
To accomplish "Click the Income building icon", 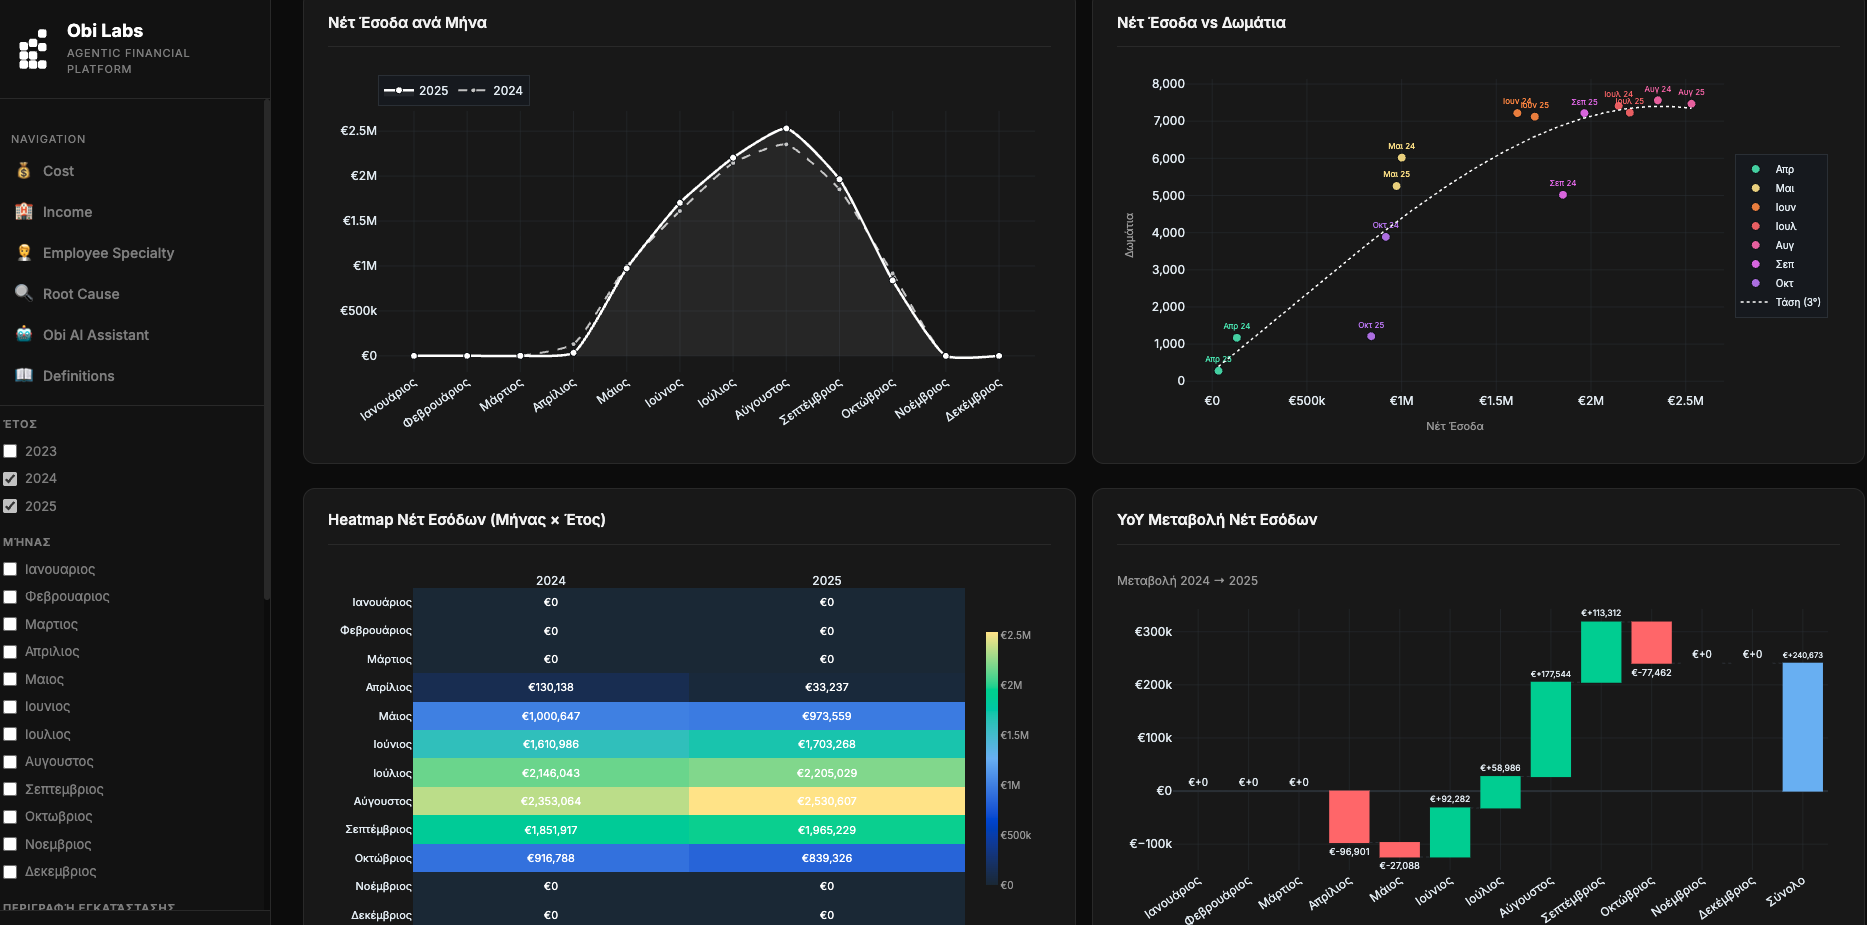I will [24, 212].
